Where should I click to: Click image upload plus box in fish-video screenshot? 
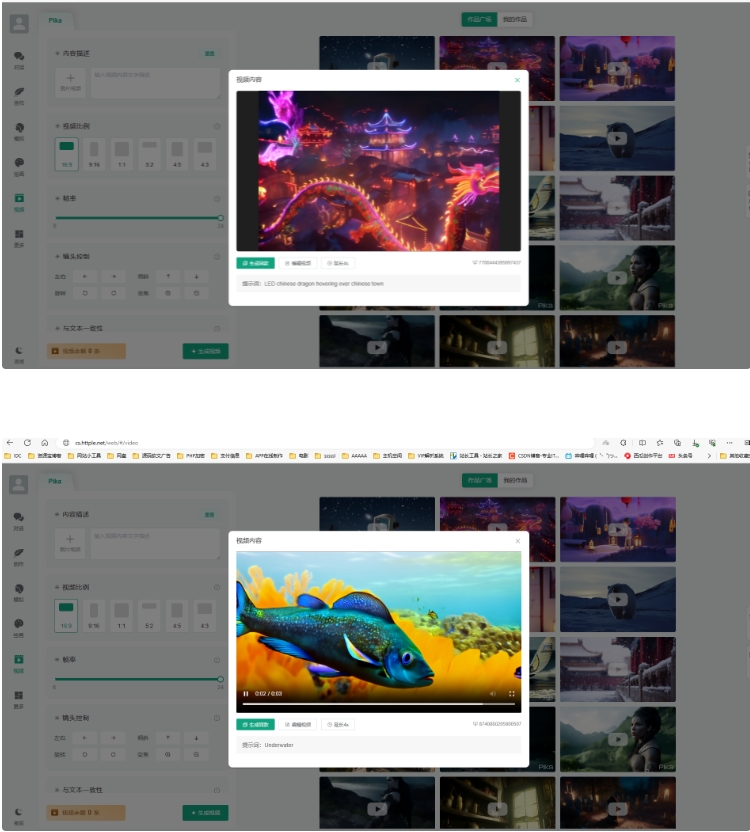(70, 543)
